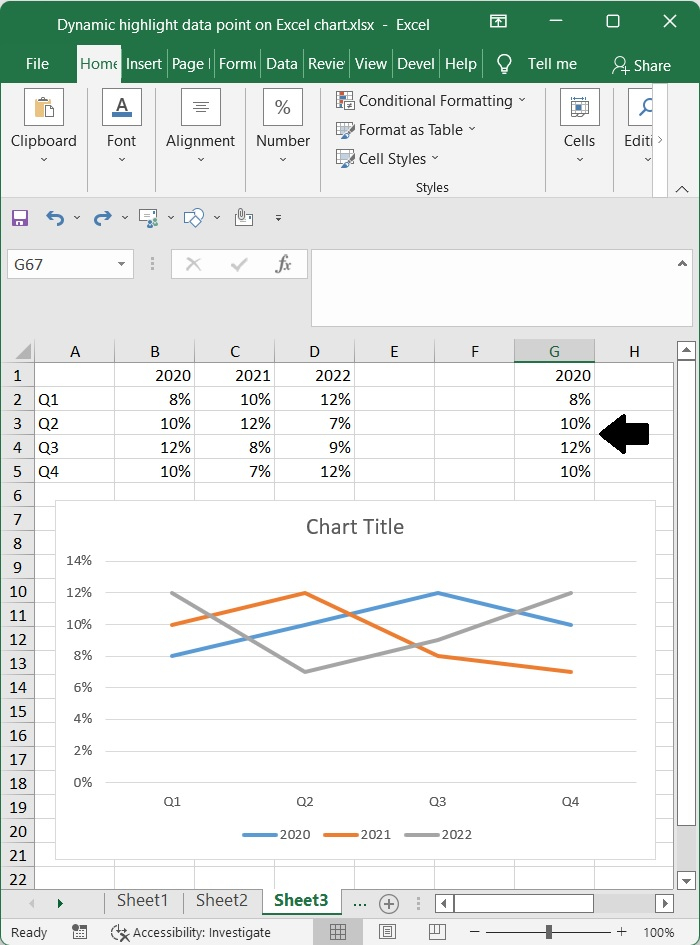Screen dimensions: 700x945
Task: Switch to Page Break Preview
Action: [x=437, y=932]
